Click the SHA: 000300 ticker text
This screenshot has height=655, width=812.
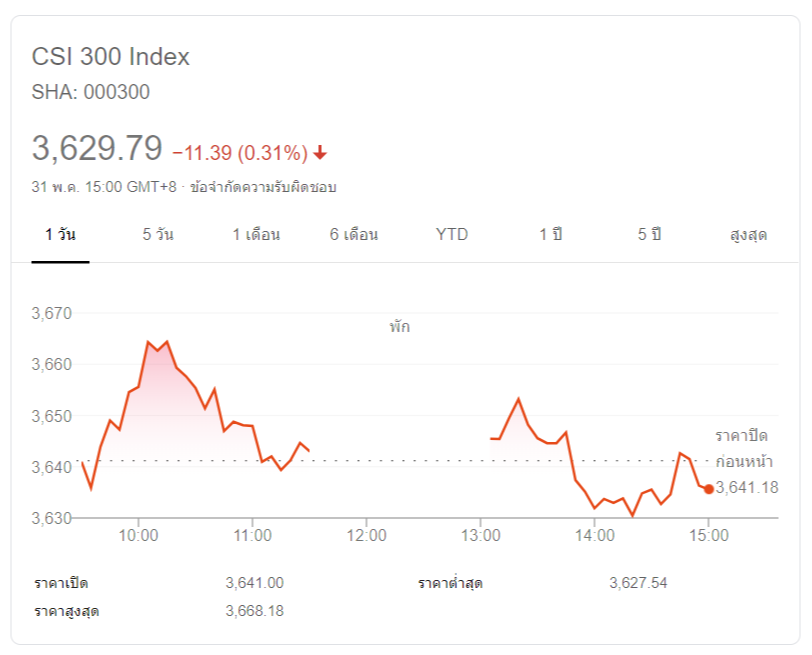coord(91,92)
